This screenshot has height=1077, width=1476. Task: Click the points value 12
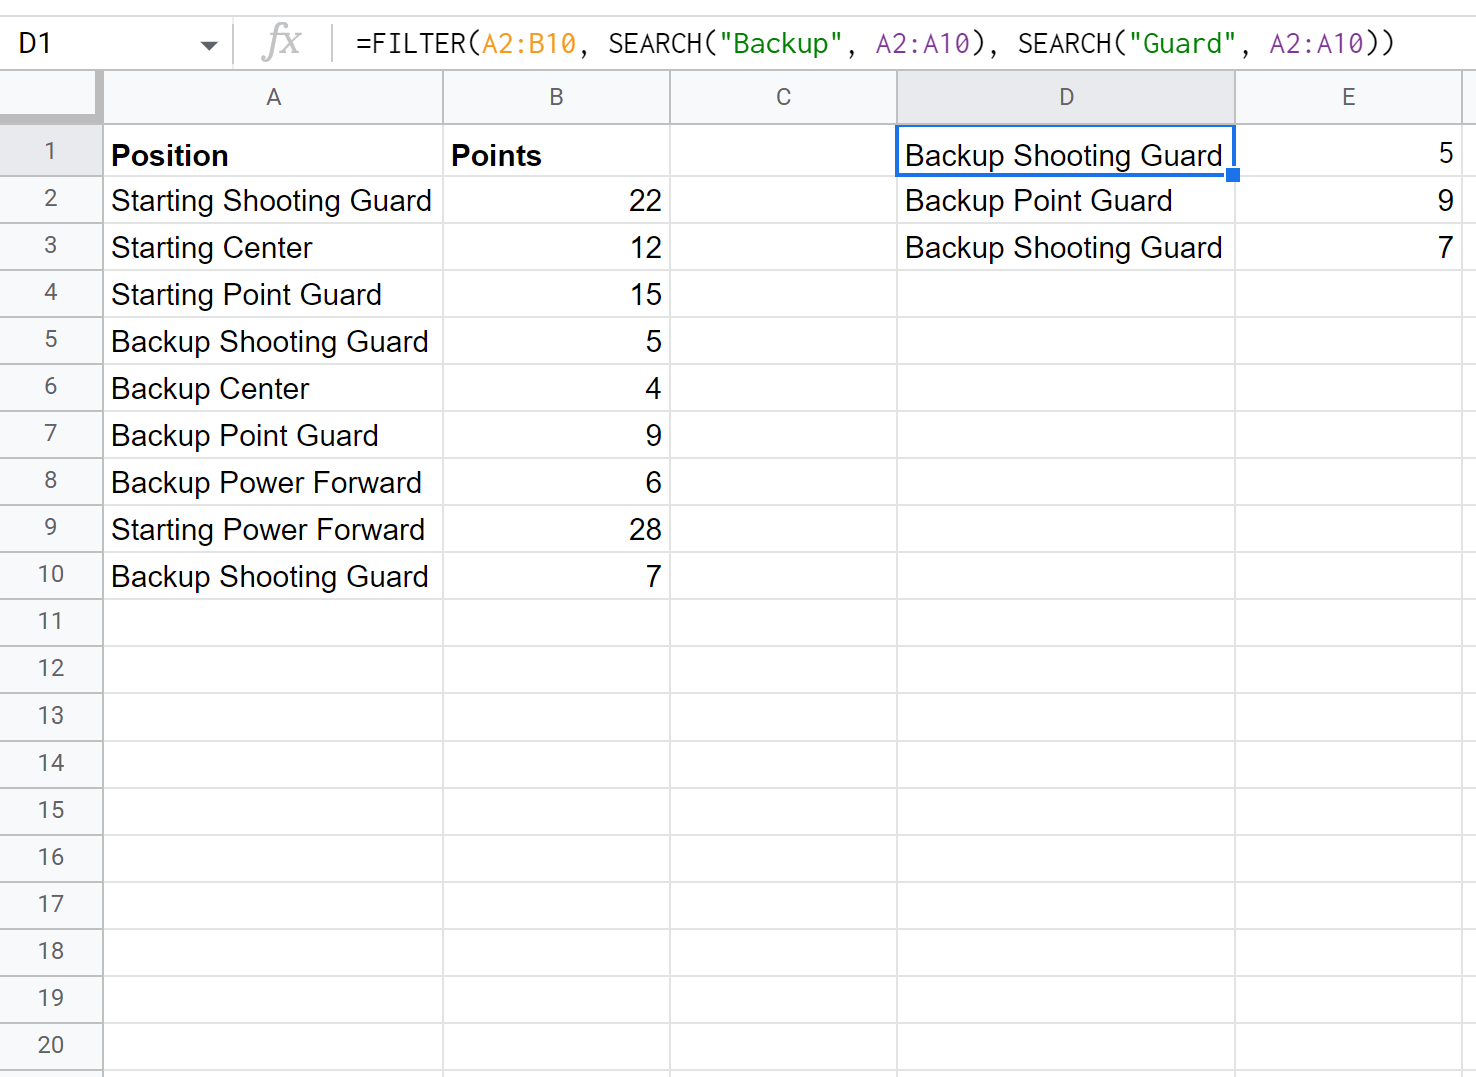(x=556, y=247)
